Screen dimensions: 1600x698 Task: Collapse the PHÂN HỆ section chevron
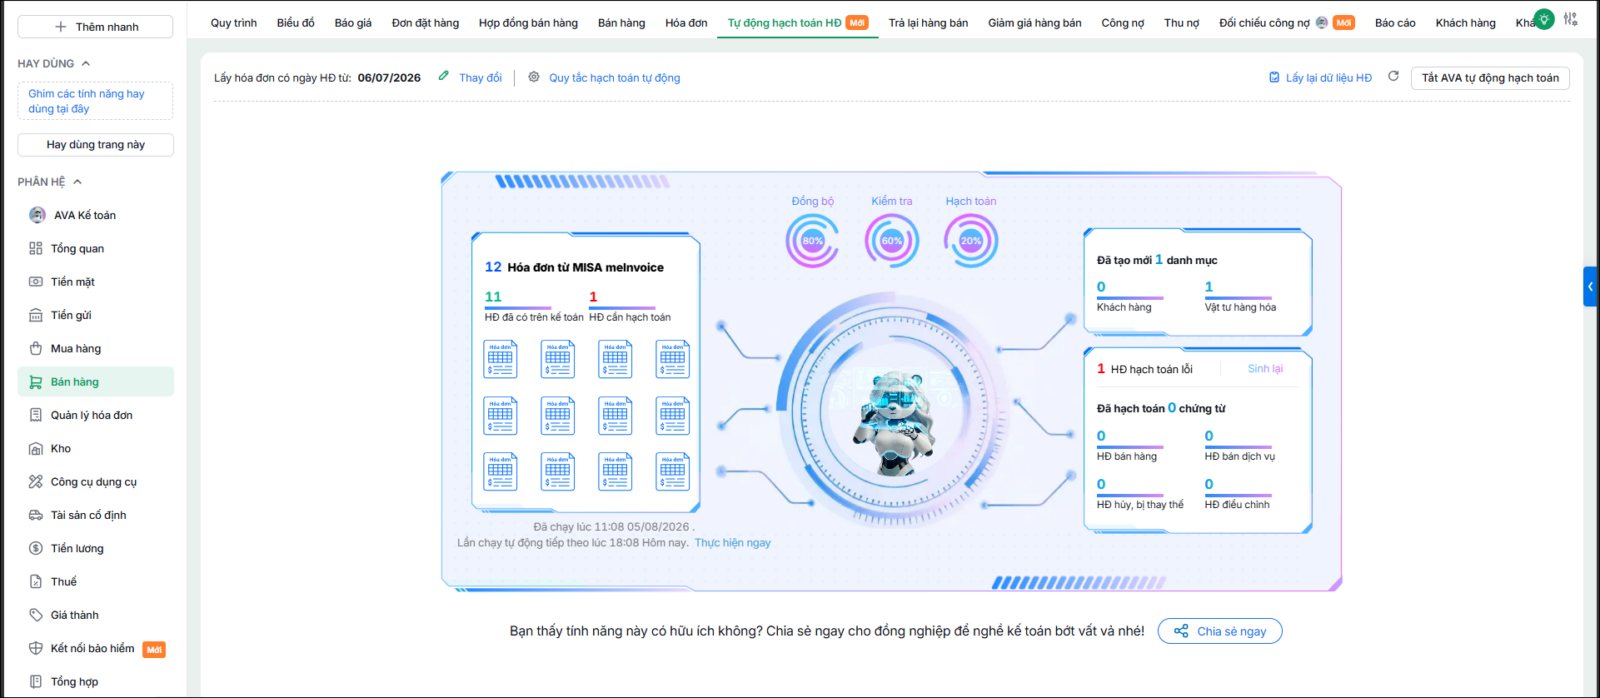coord(77,182)
